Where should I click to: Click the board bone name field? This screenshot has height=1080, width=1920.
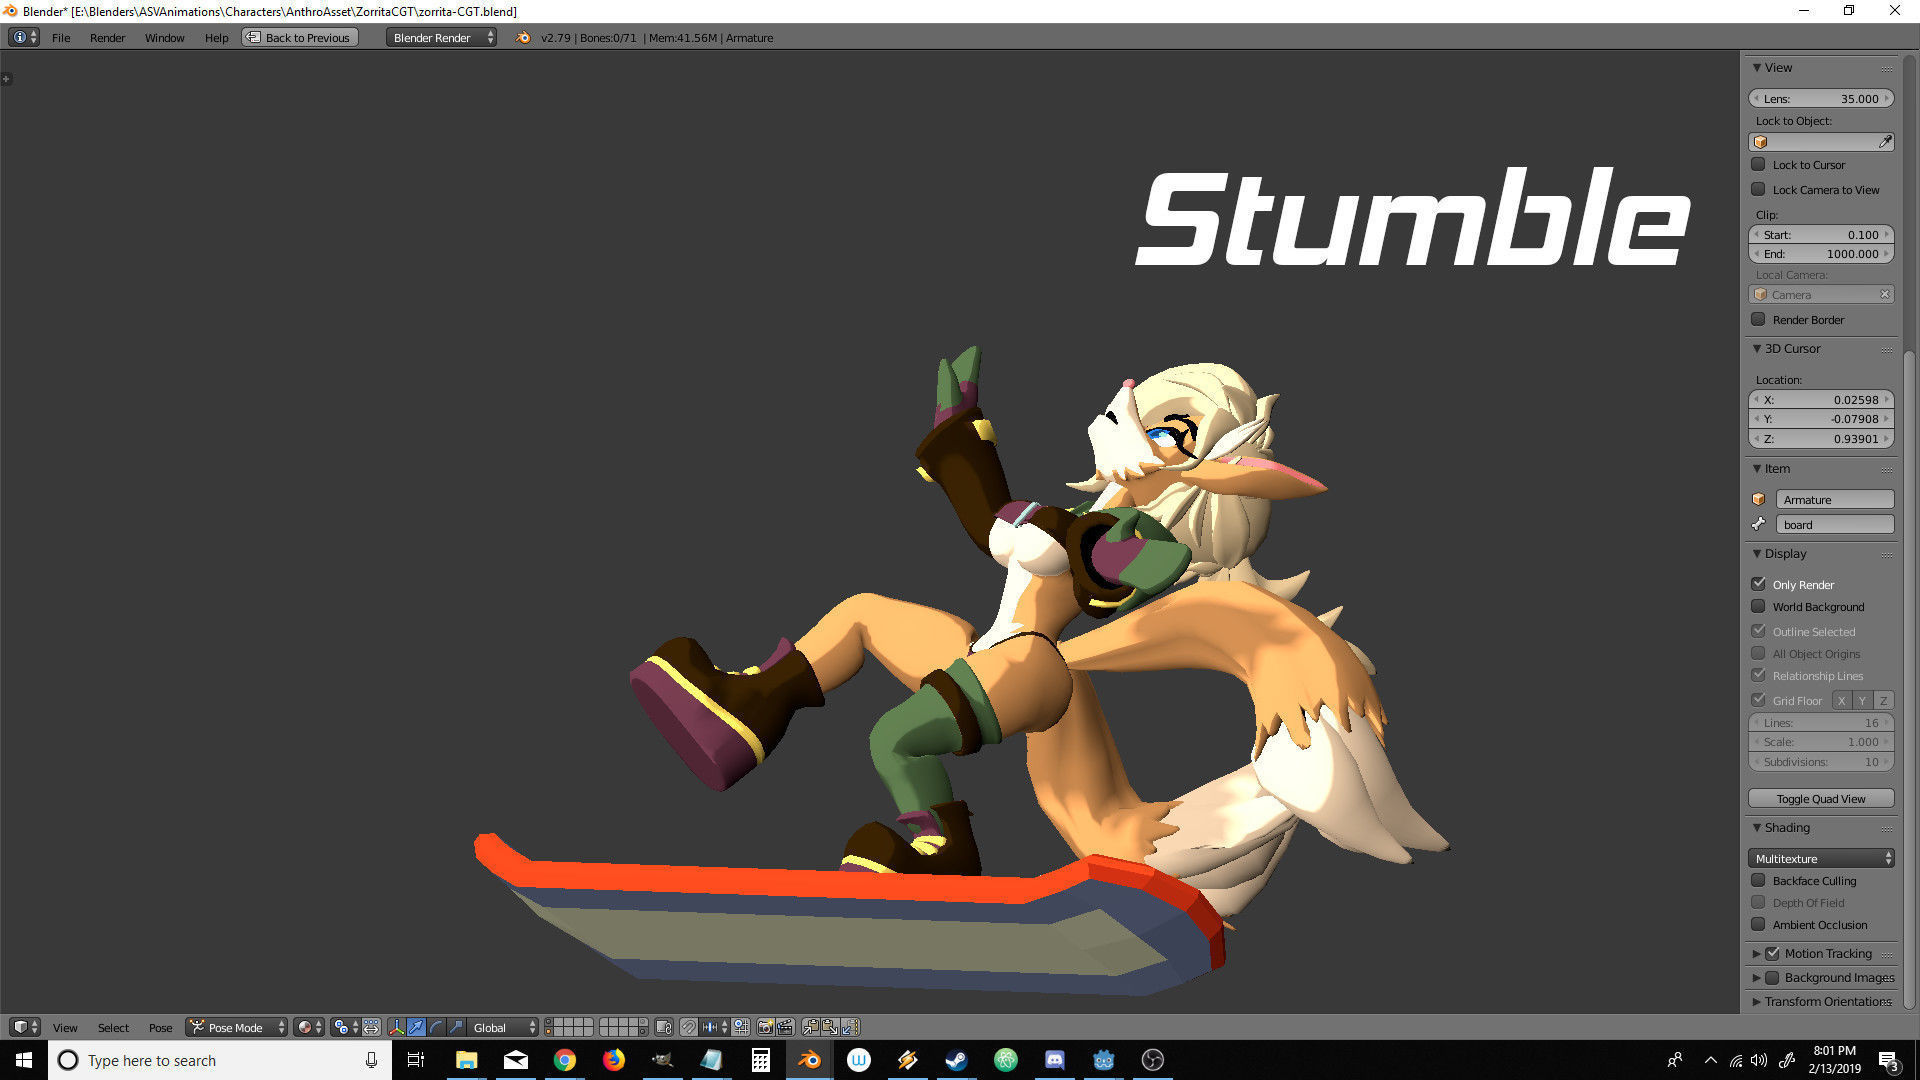[x=1835, y=524]
